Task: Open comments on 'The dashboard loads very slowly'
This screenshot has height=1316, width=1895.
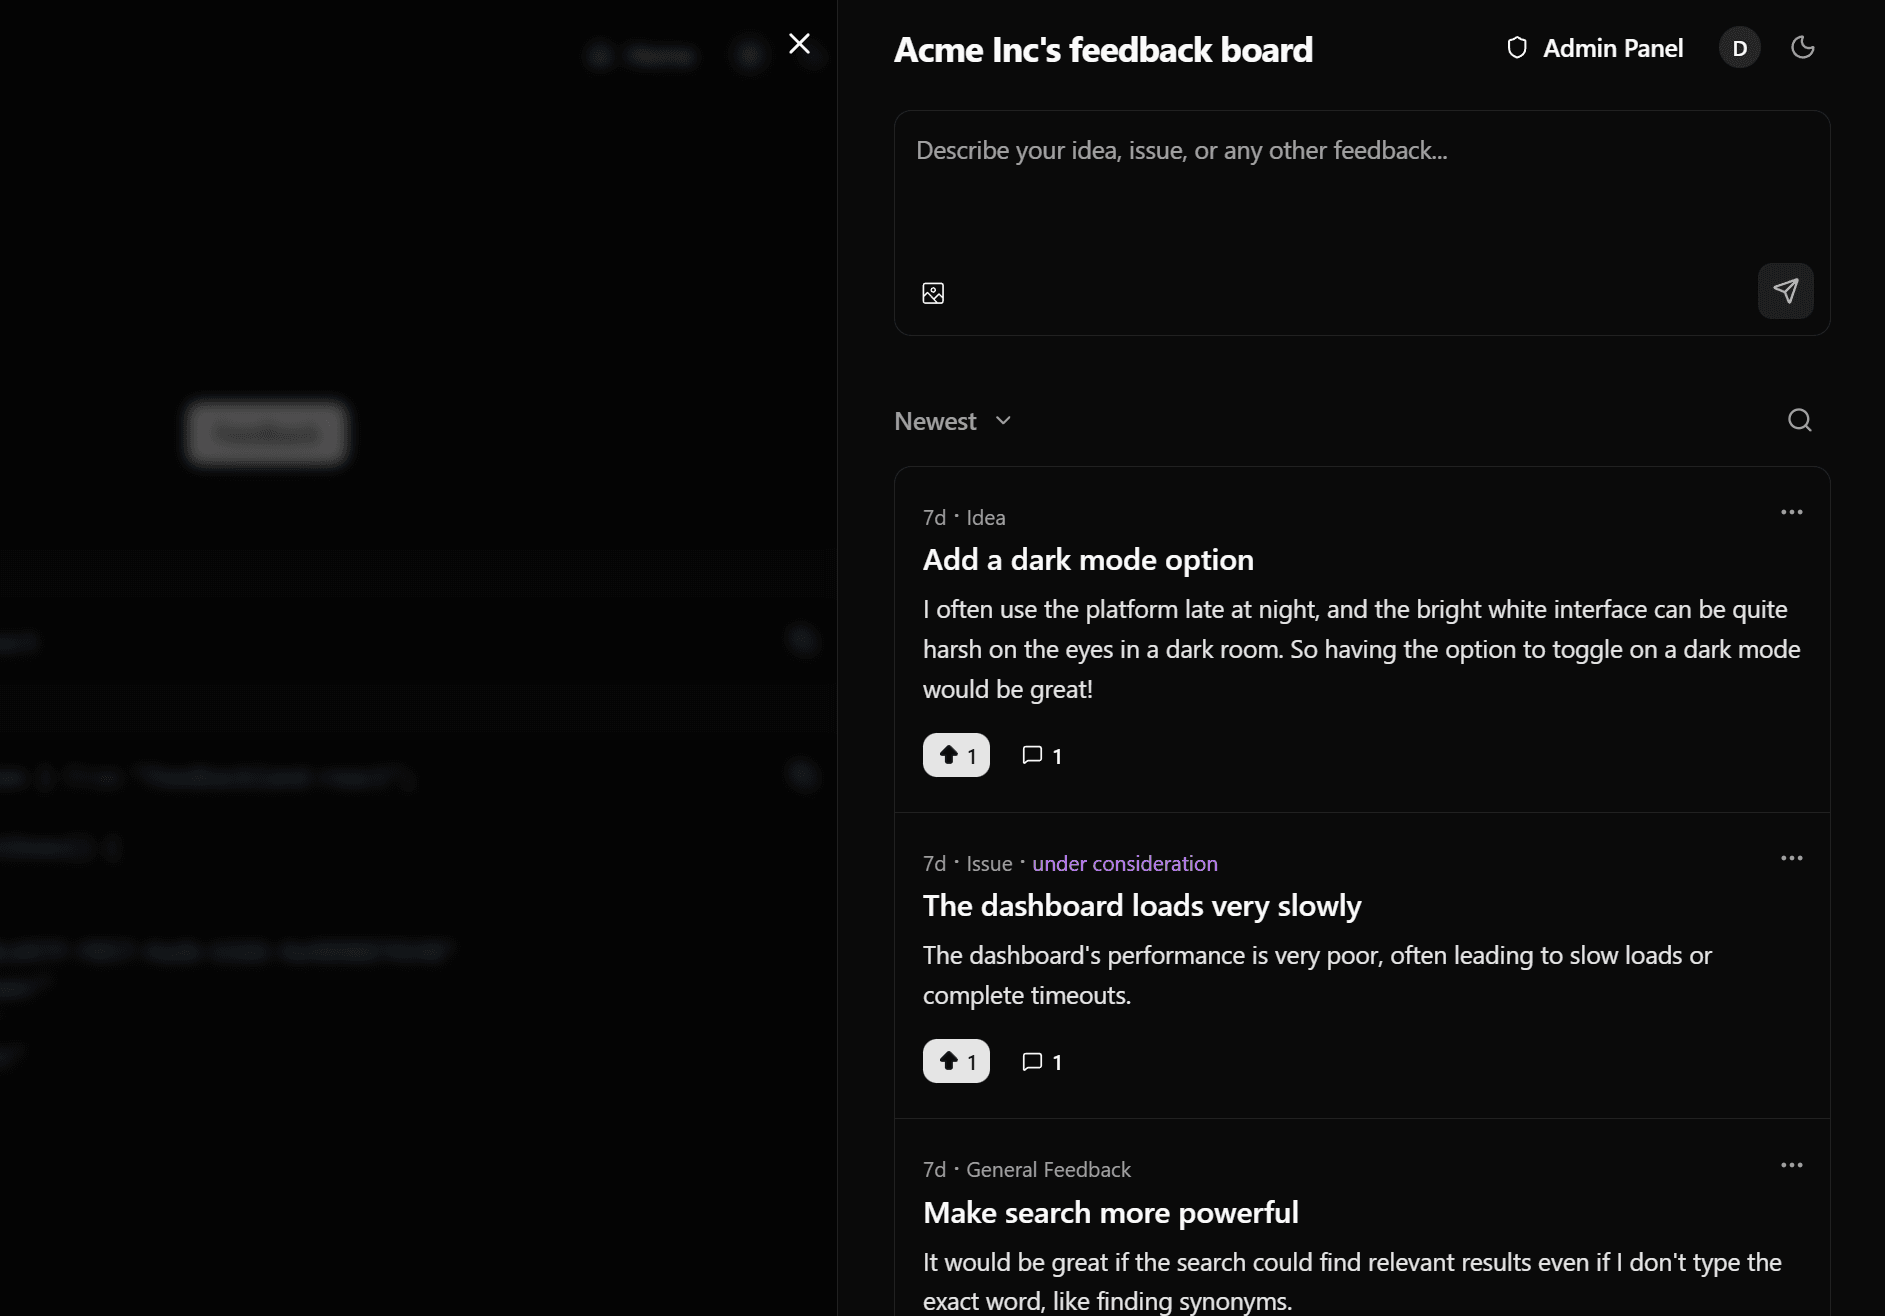Action: pyautogui.click(x=1041, y=1061)
